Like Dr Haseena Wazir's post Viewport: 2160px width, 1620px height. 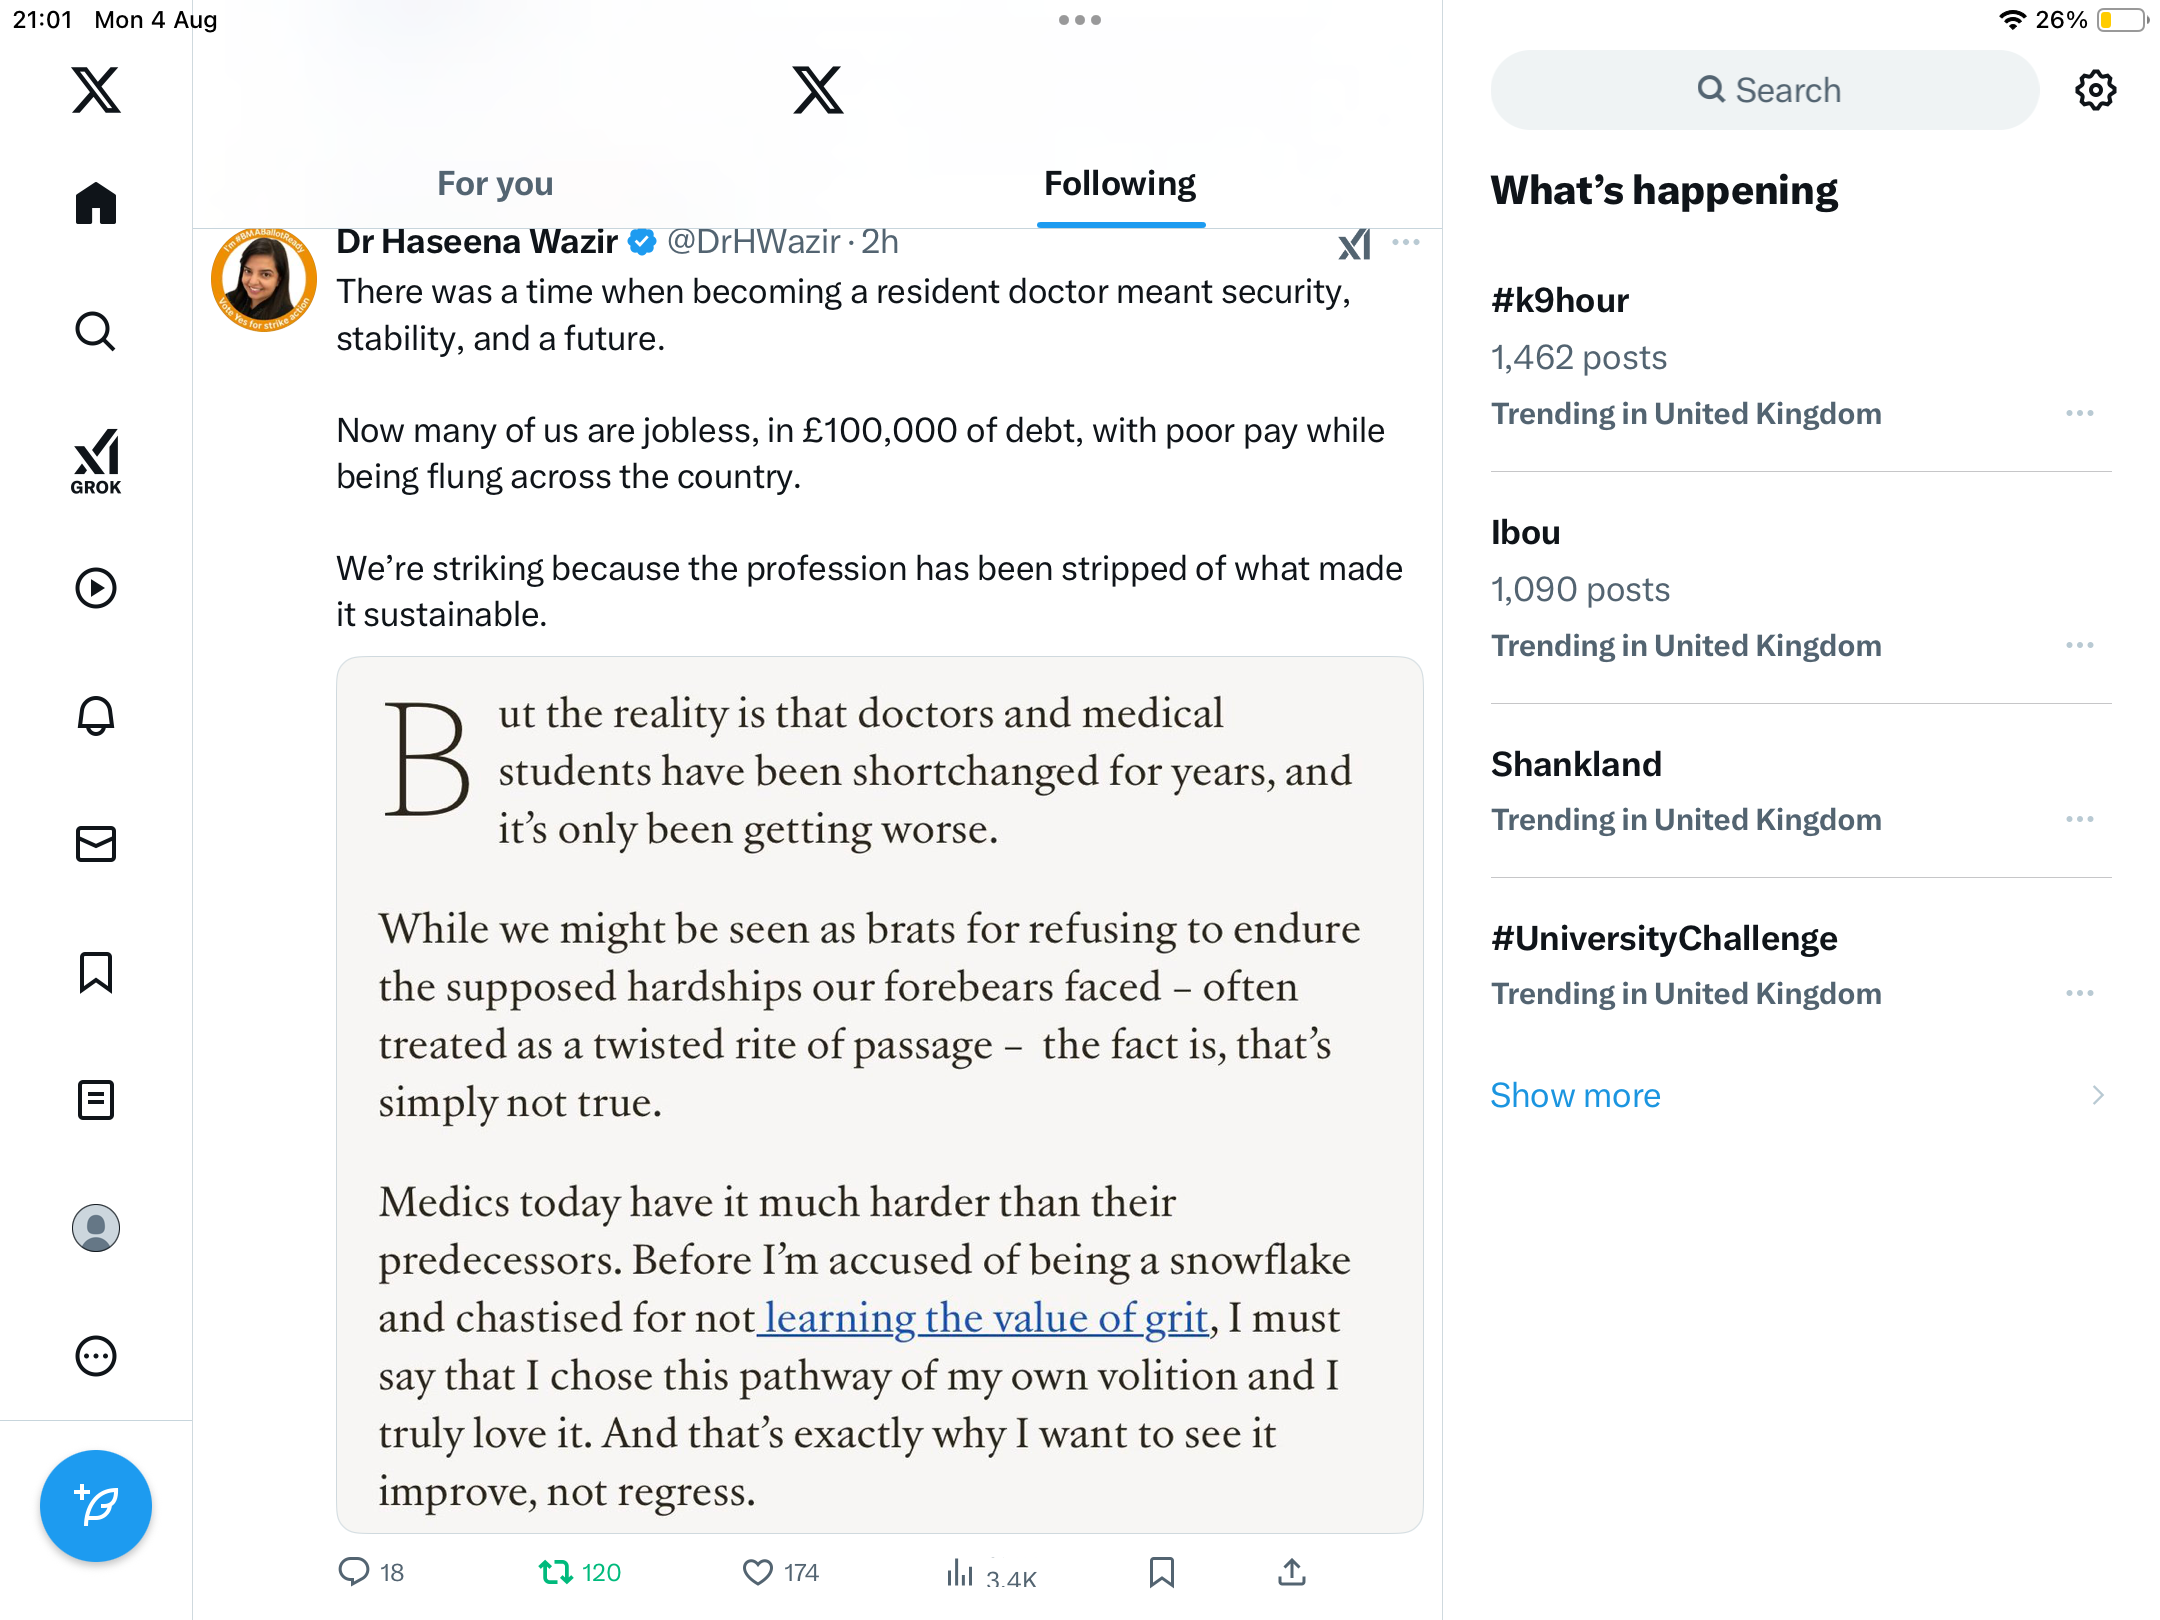coord(758,1572)
